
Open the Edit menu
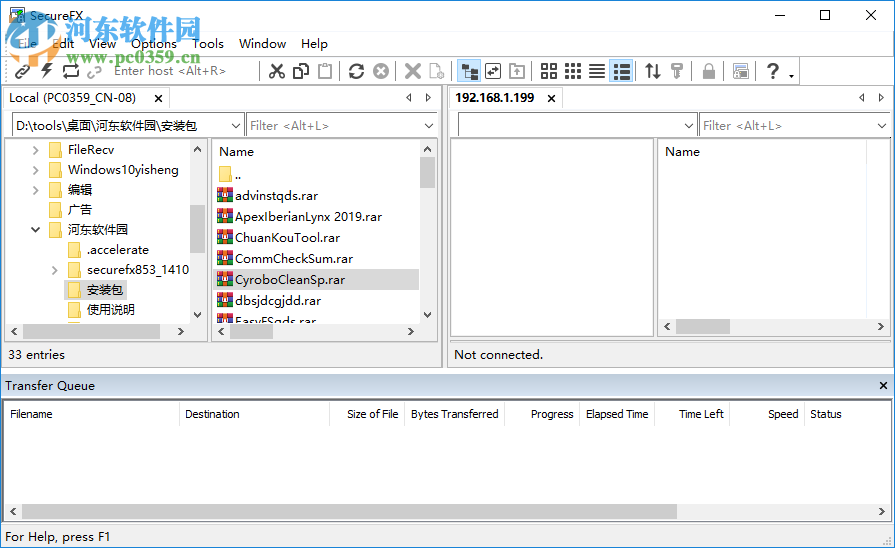click(x=63, y=43)
